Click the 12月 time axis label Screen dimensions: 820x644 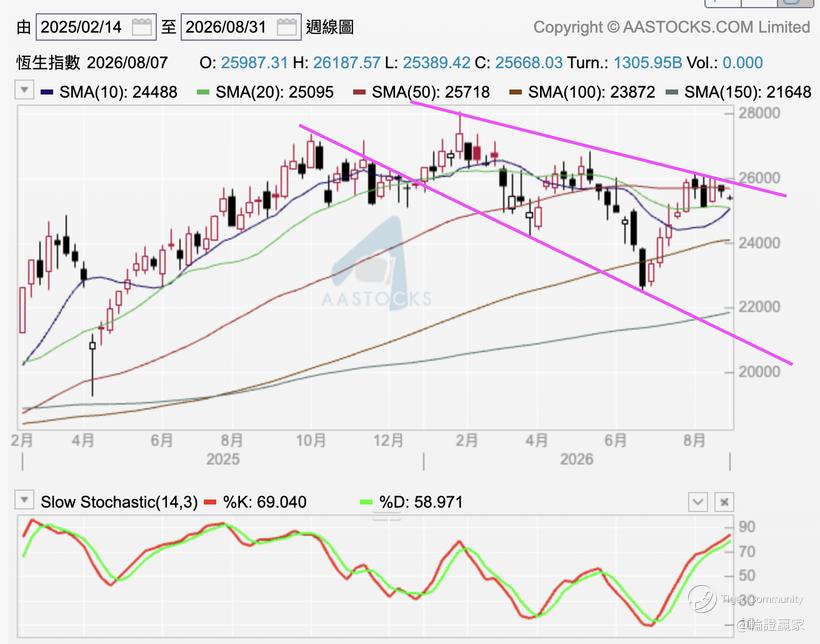389,440
